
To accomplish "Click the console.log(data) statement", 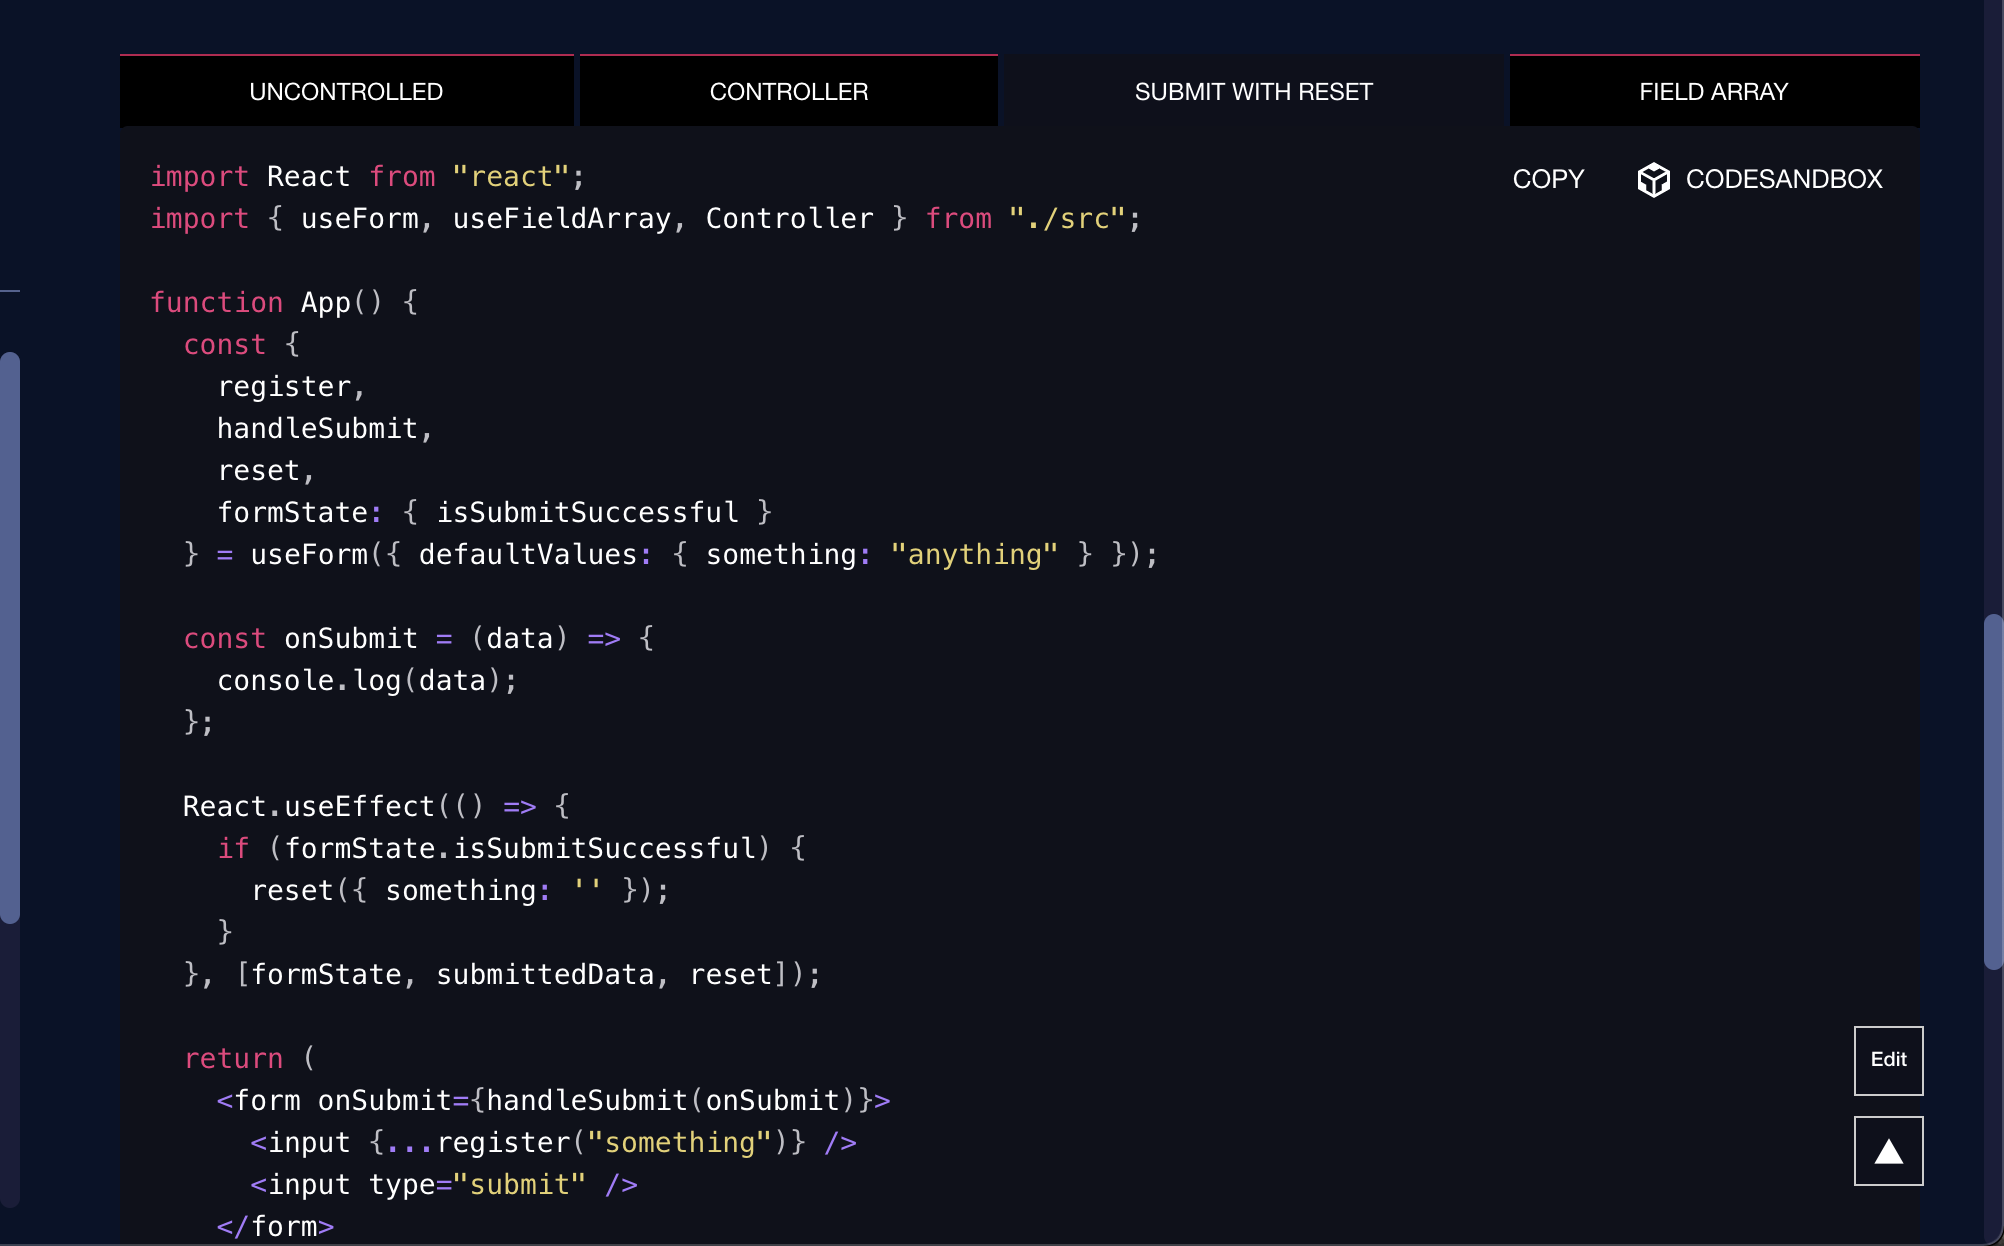I will coord(366,680).
